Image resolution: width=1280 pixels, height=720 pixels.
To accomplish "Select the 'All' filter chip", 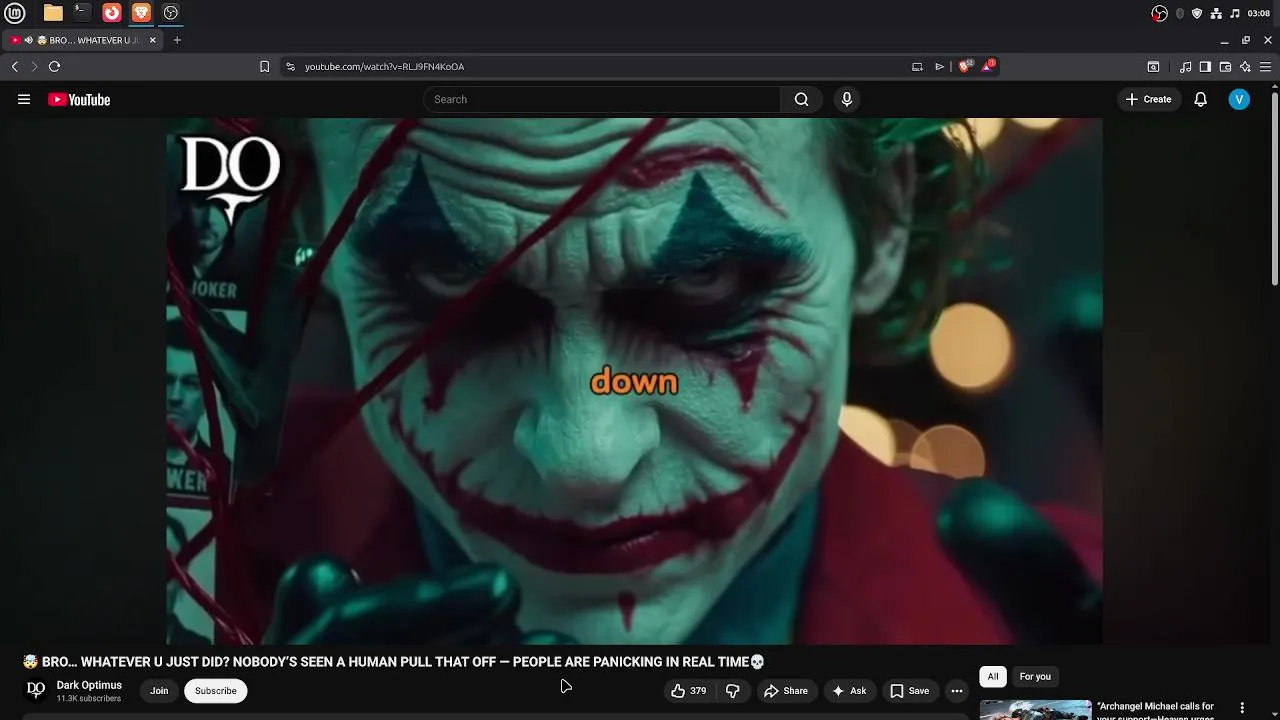I will (993, 677).
